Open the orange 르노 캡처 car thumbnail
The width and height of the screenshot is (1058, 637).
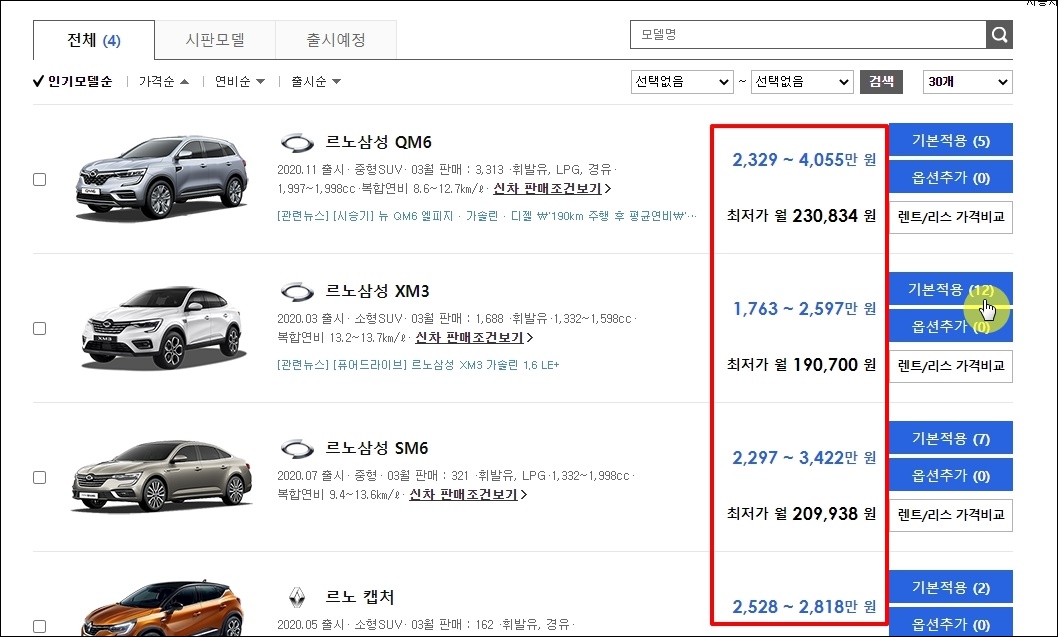click(x=162, y=609)
